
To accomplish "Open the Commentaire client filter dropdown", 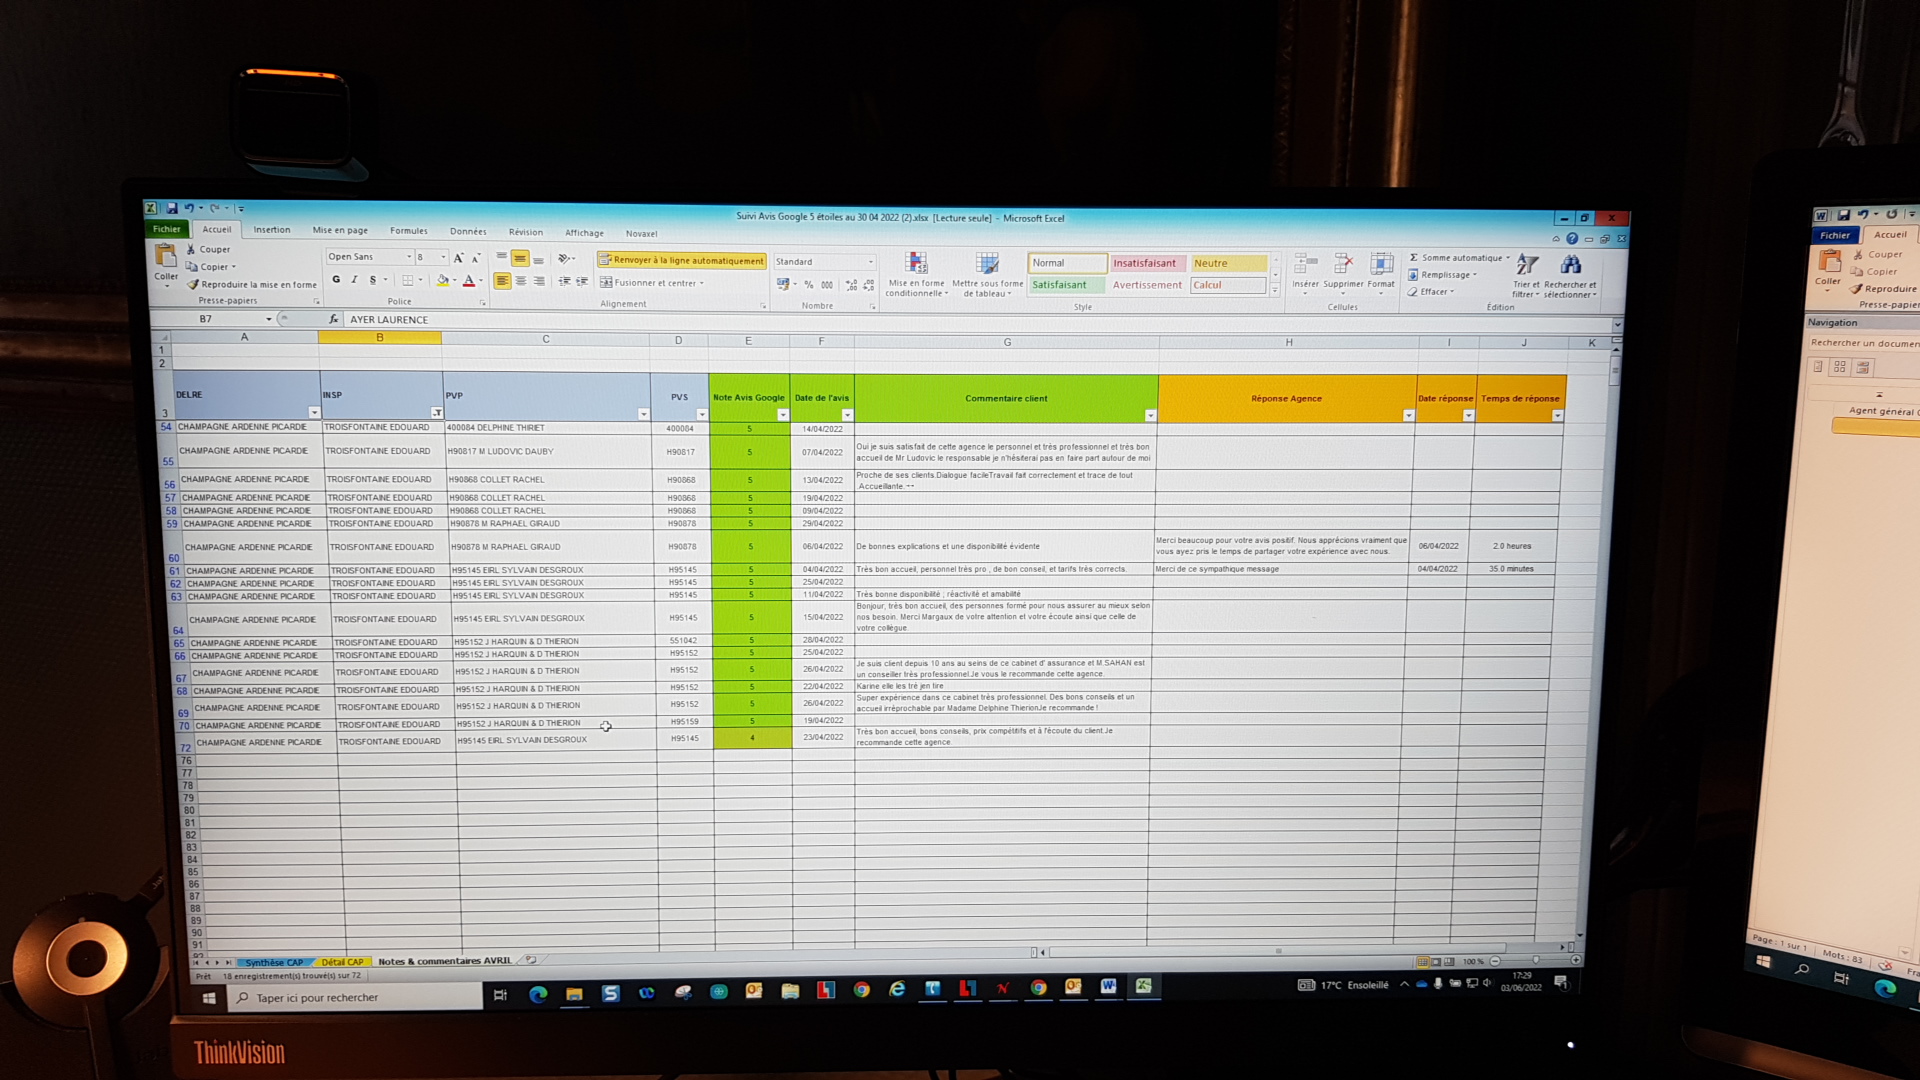I will coord(1150,415).
